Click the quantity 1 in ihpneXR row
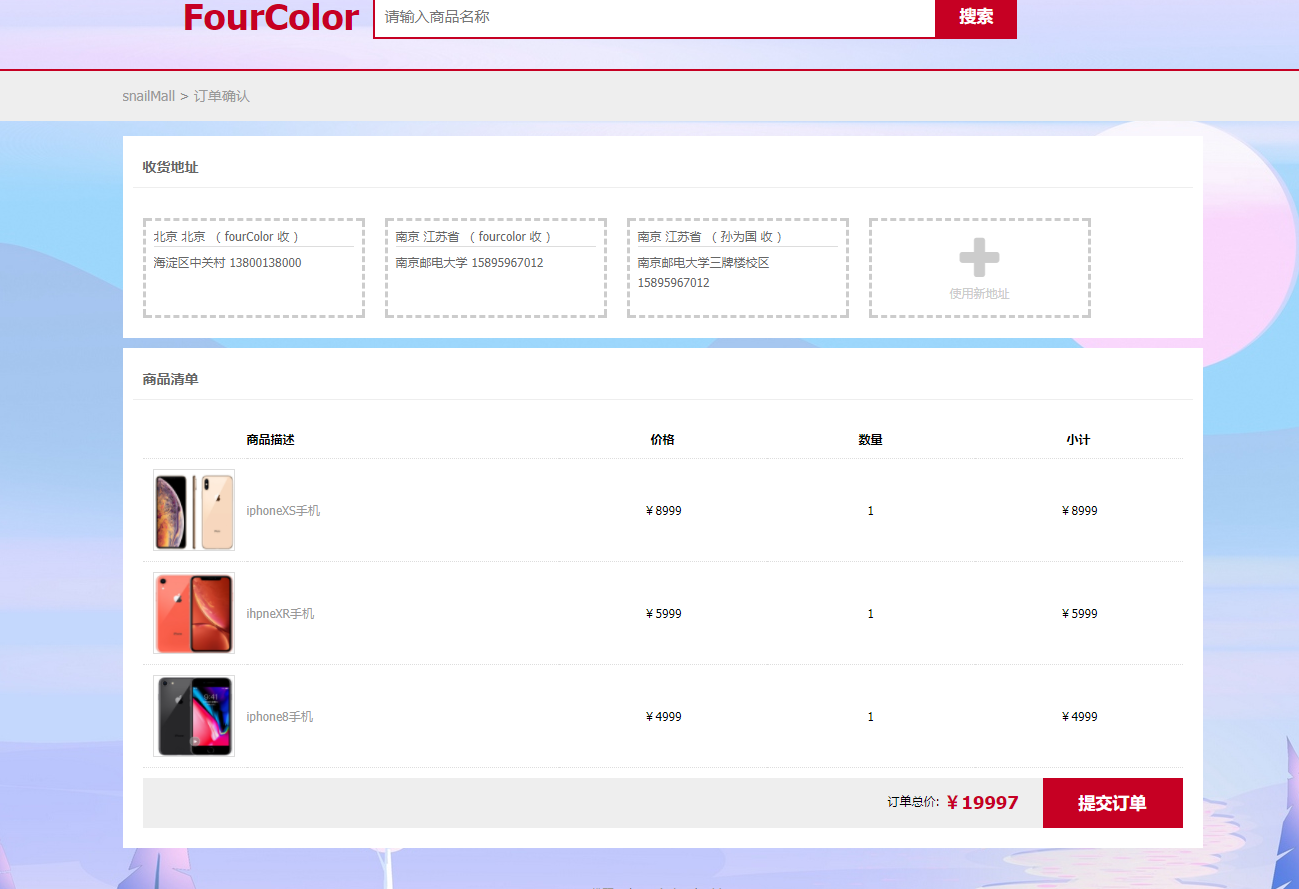The width and height of the screenshot is (1299, 889). [870, 614]
